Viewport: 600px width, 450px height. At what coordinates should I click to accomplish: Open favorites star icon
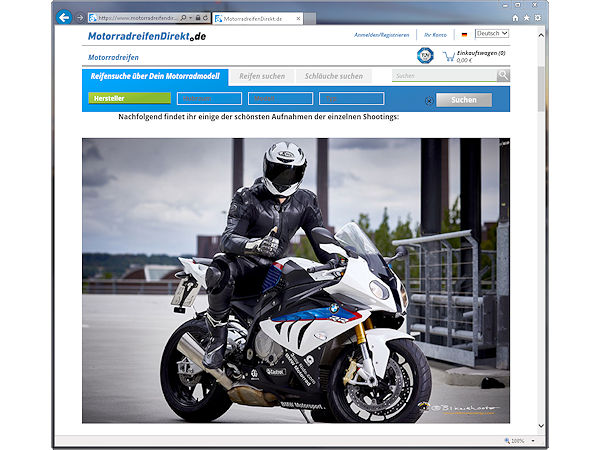point(527,18)
